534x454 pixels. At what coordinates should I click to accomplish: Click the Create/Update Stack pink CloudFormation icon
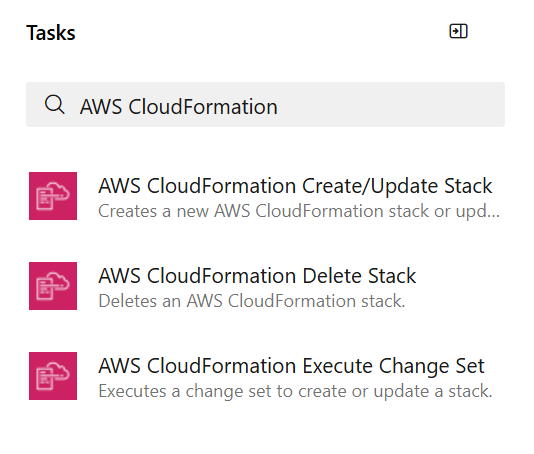tap(53, 196)
